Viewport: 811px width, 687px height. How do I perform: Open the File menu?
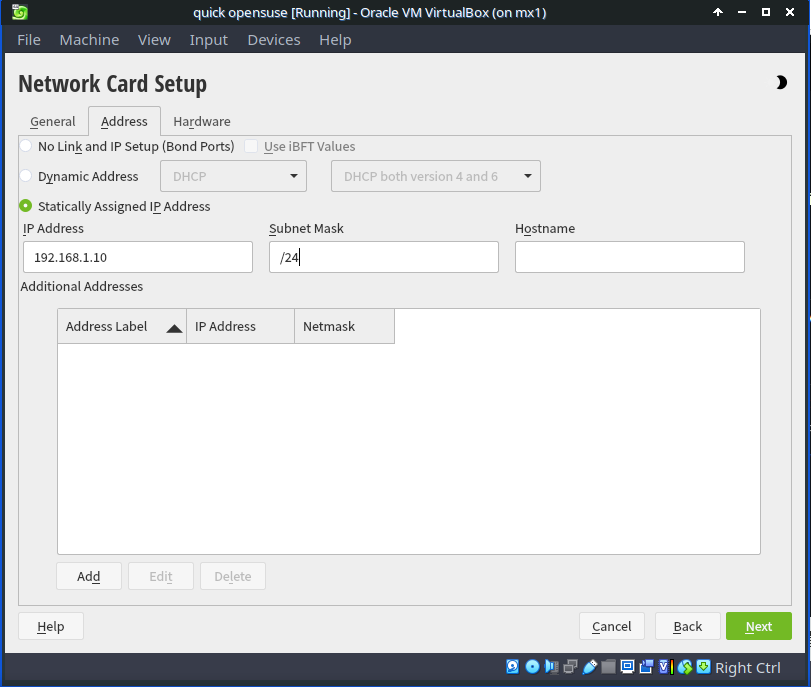pyautogui.click(x=29, y=40)
